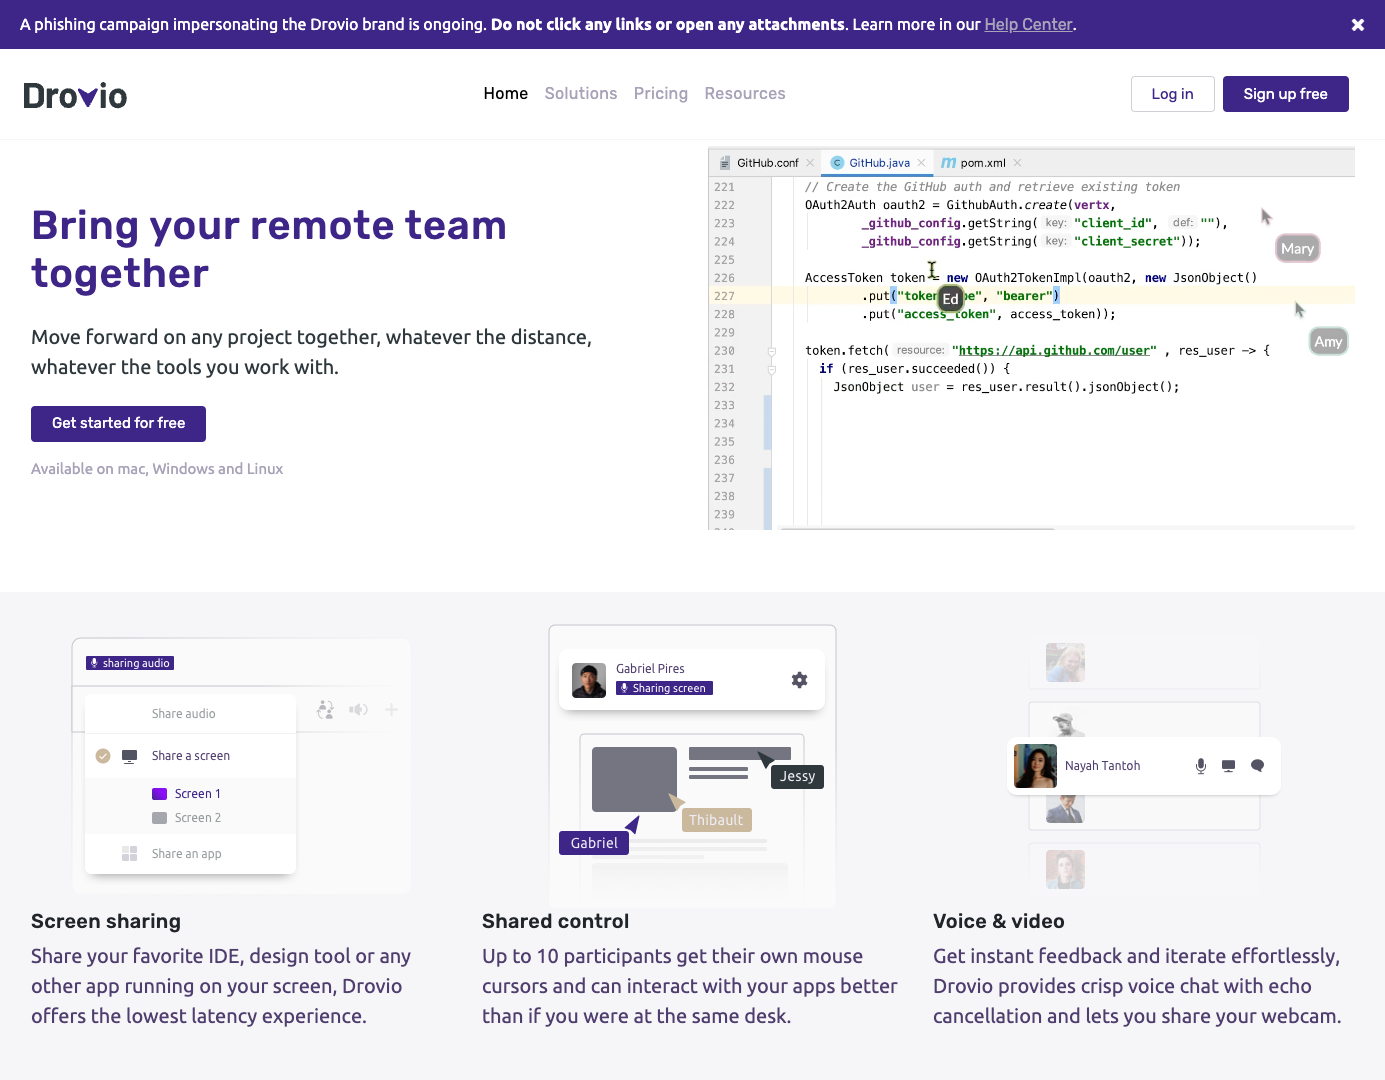
Task: Dismiss the phishing warning banner
Action: point(1357,25)
